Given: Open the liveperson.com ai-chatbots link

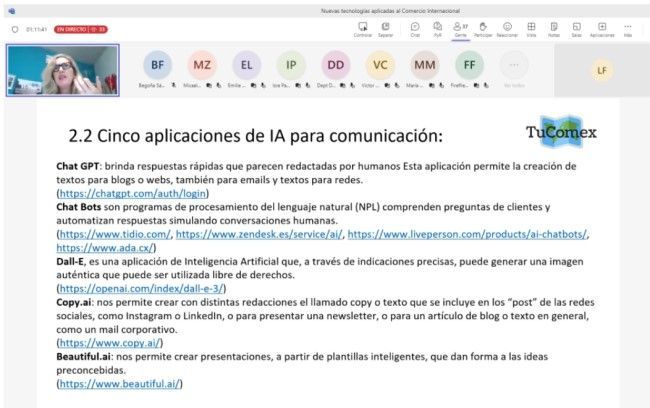Looking at the screenshot, I should tap(467, 234).
